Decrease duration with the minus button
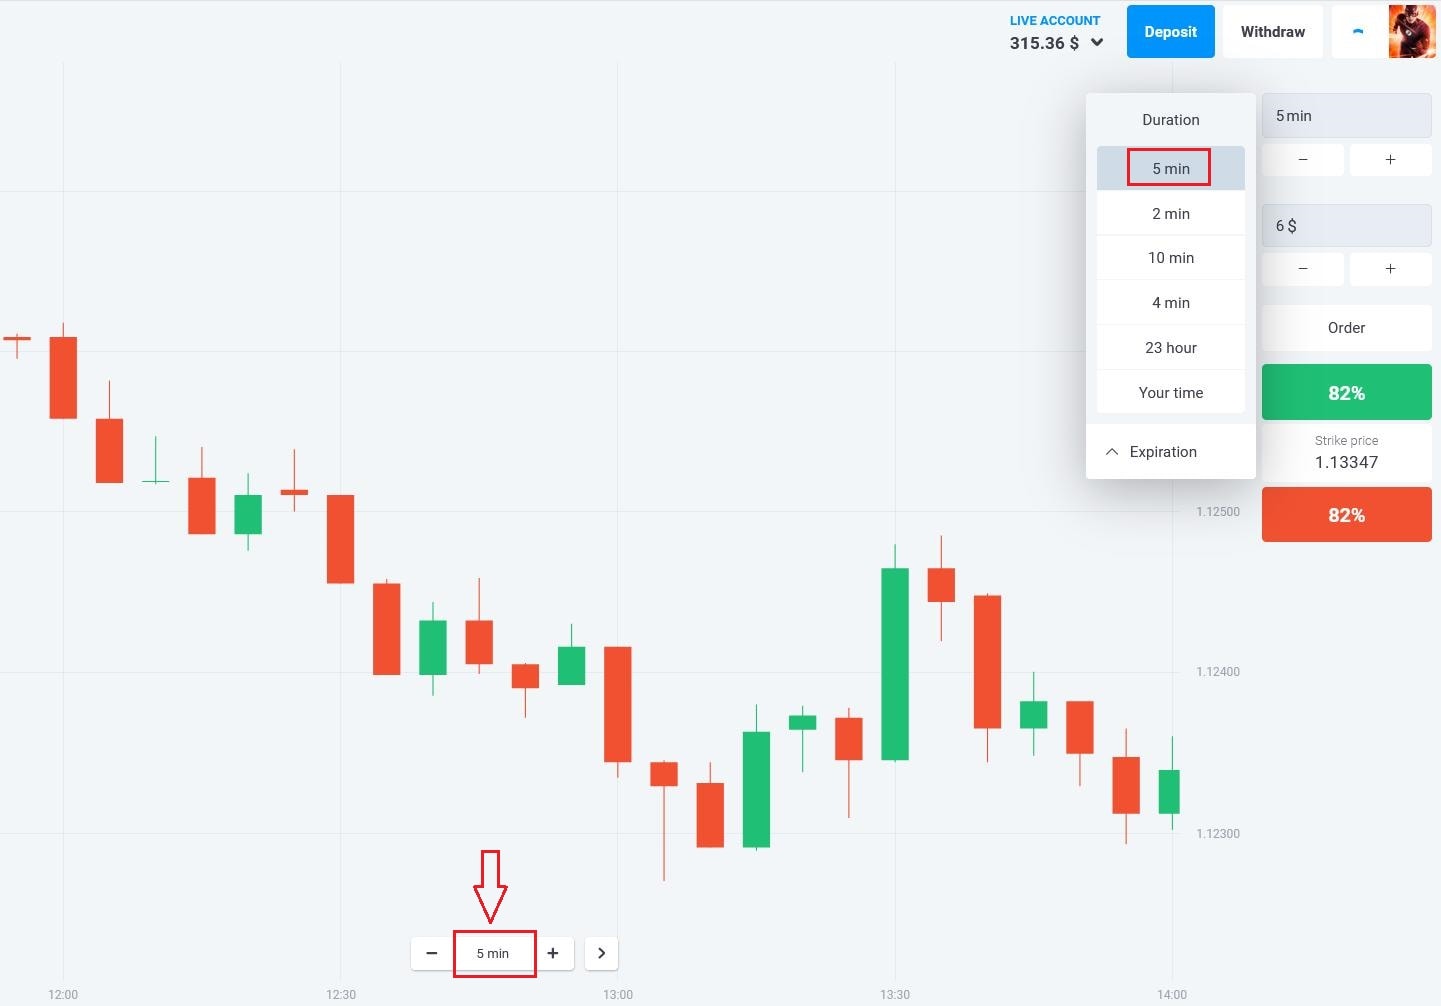 pyautogui.click(x=1302, y=160)
